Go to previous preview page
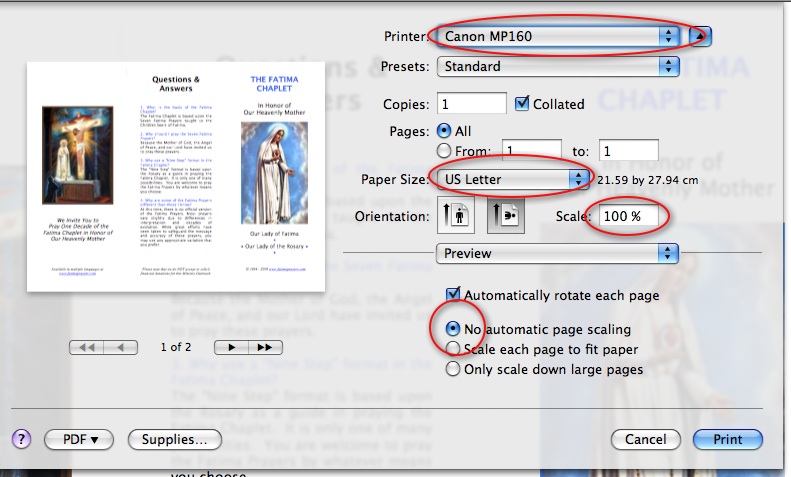791x477 pixels. coord(121,347)
